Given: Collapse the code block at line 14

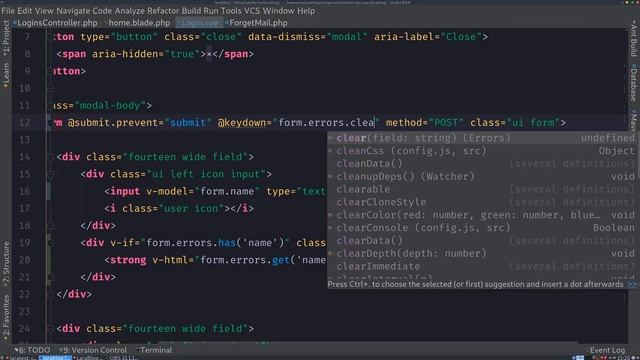Looking at the screenshot, I should pyautogui.click(x=50, y=157).
